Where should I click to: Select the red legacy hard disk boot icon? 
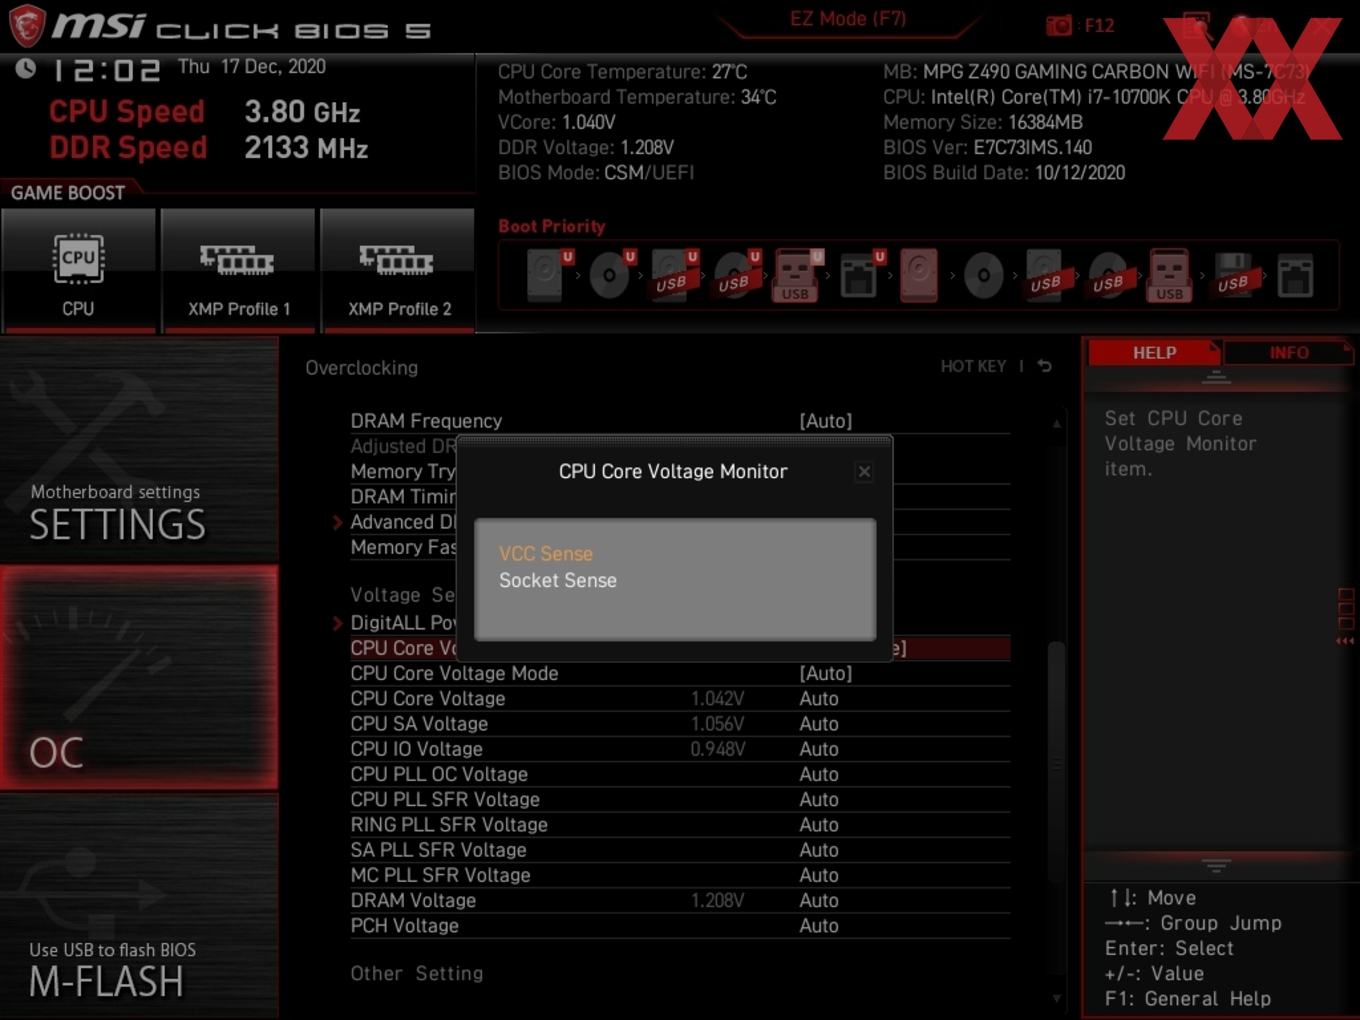click(x=919, y=275)
